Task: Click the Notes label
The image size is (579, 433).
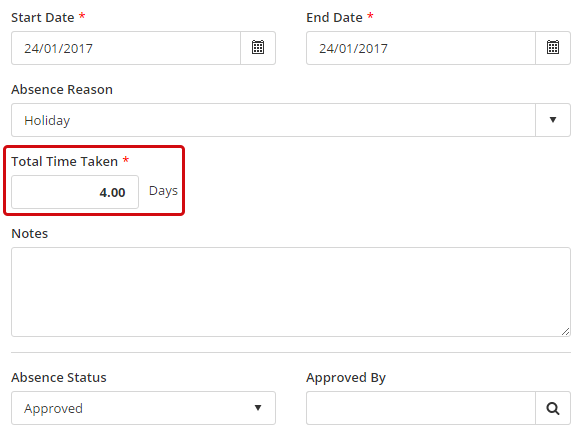Action: click(x=30, y=233)
